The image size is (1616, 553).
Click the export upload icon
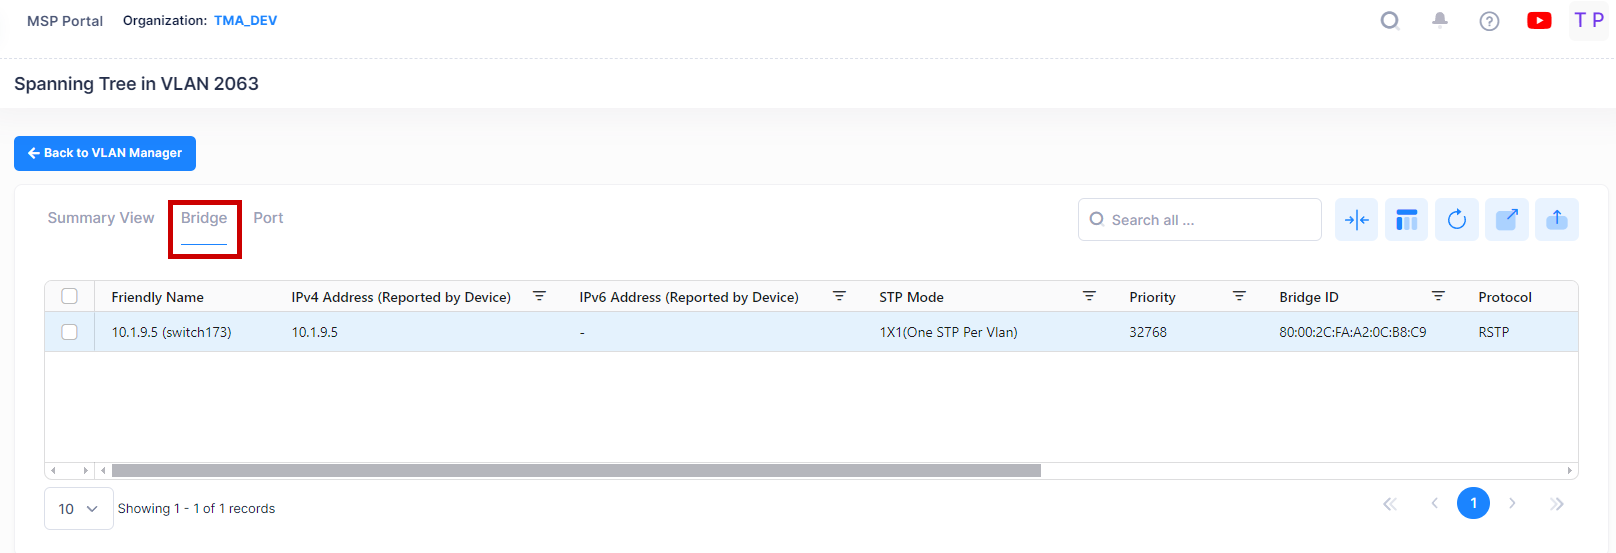[x=1557, y=220]
